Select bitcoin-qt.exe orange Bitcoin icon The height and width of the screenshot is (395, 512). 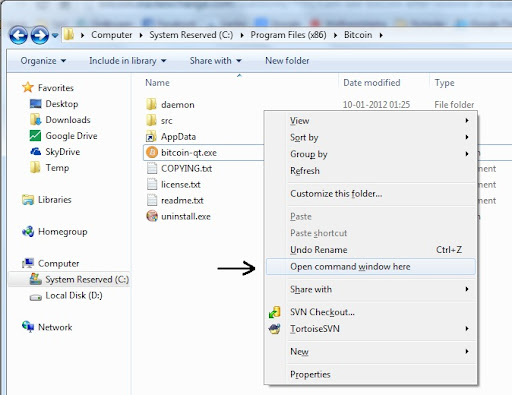pyautogui.click(x=152, y=152)
